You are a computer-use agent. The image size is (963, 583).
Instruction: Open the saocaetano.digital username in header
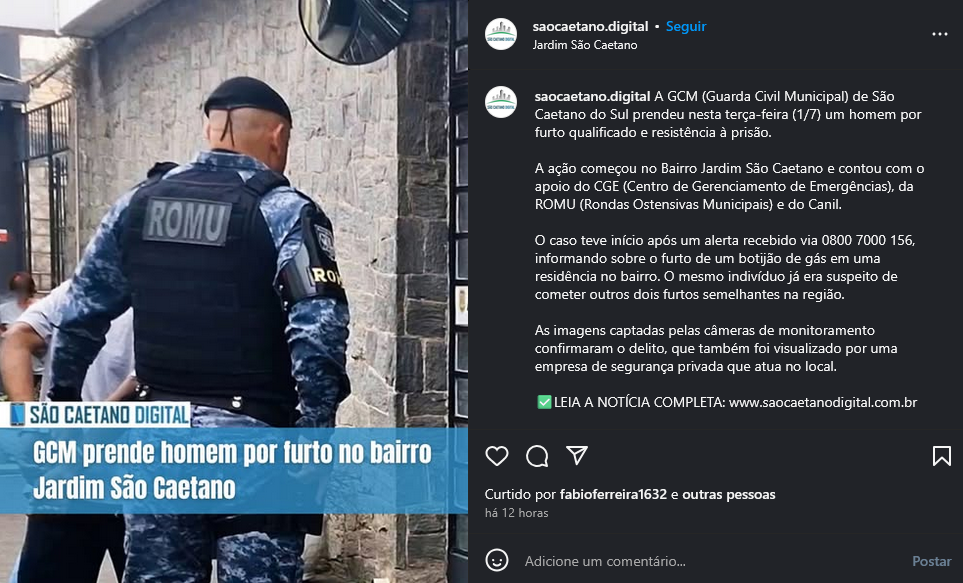[590, 26]
